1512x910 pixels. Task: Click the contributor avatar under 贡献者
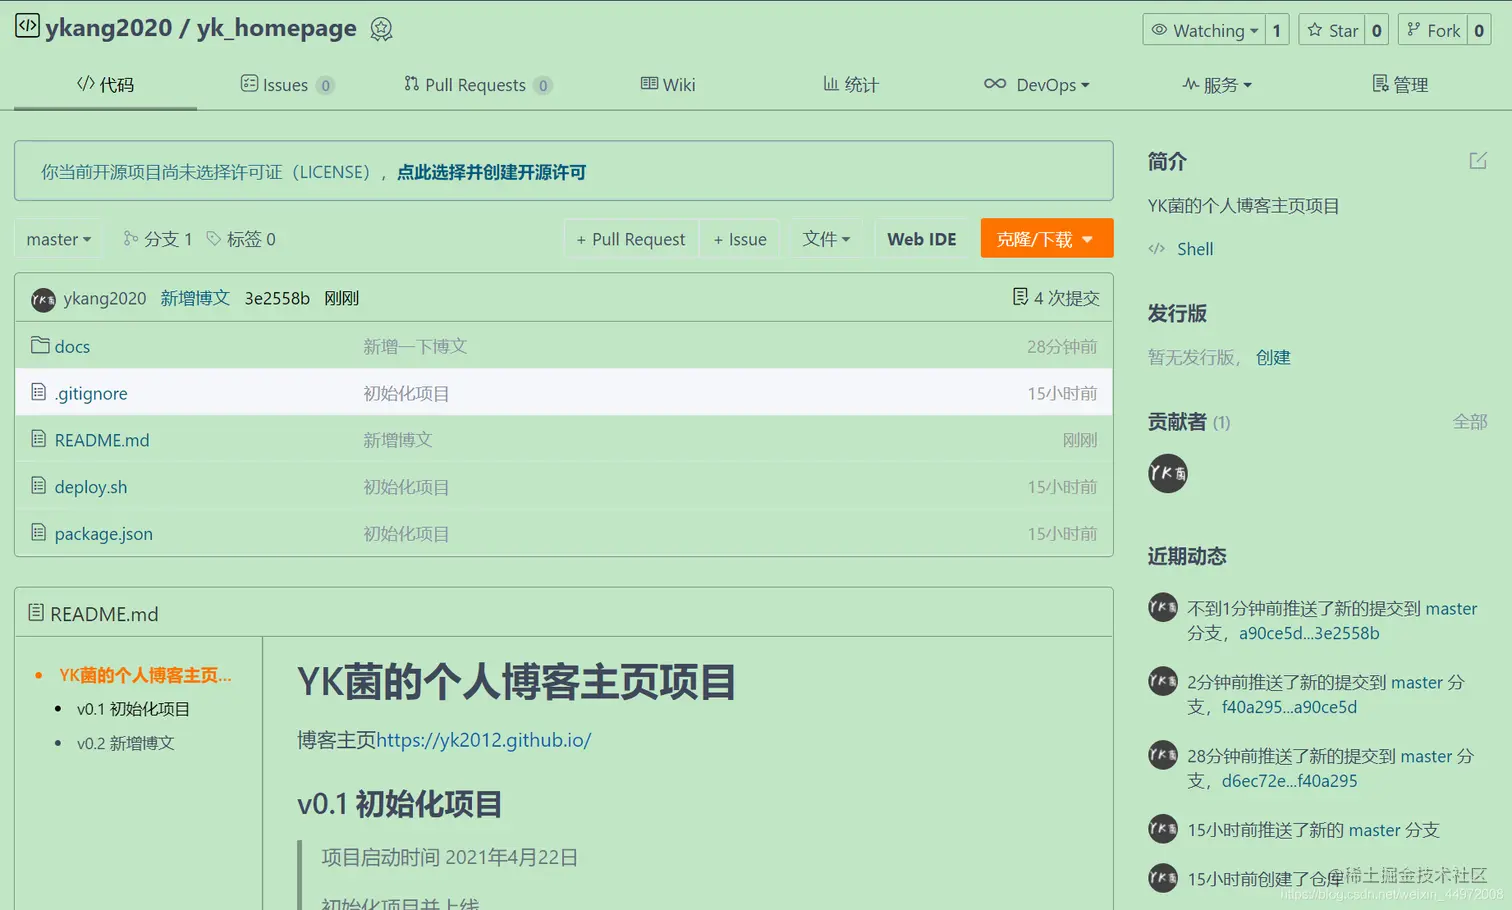tap(1167, 473)
